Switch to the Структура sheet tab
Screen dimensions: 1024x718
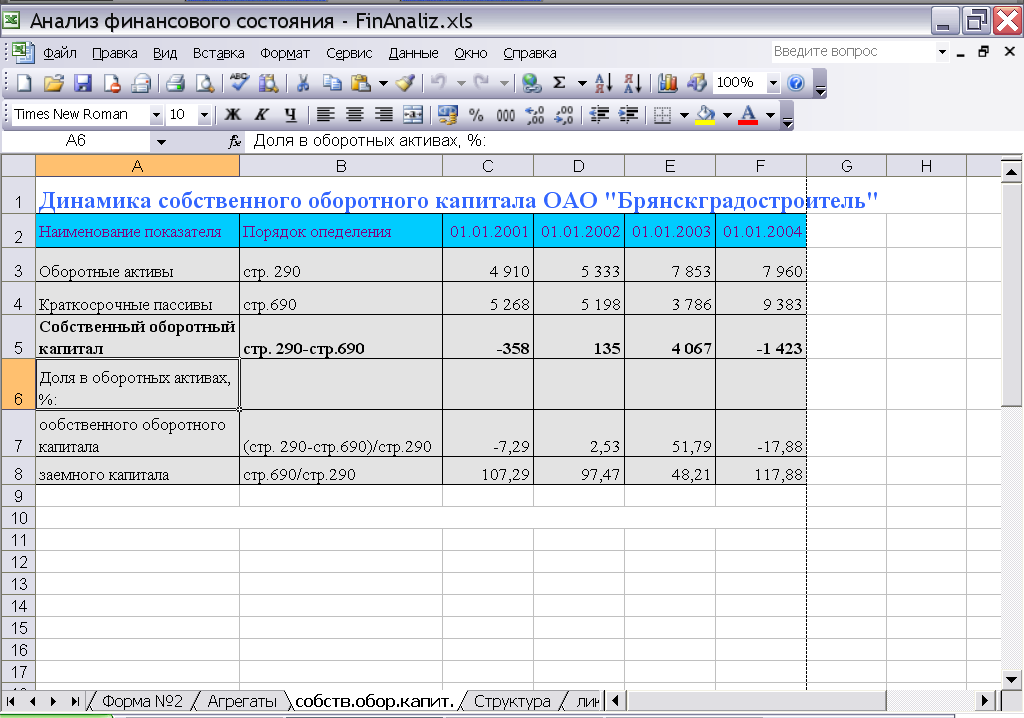[x=512, y=702]
